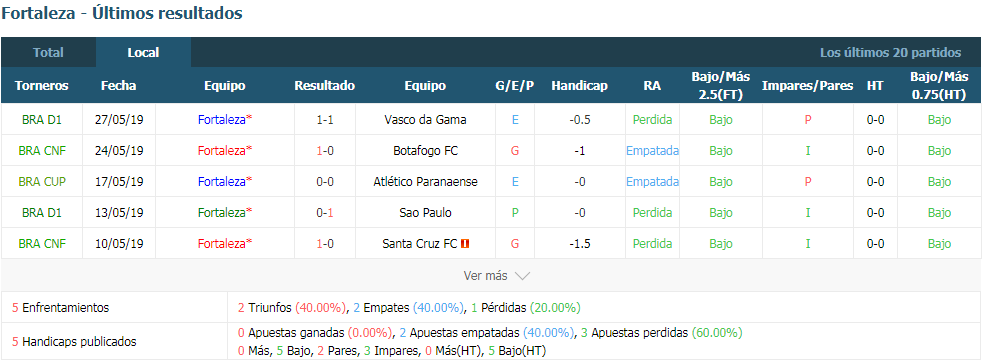985x363 pixels.
Task: Click the Sao Paulo team name
Action: pos(425,213)
